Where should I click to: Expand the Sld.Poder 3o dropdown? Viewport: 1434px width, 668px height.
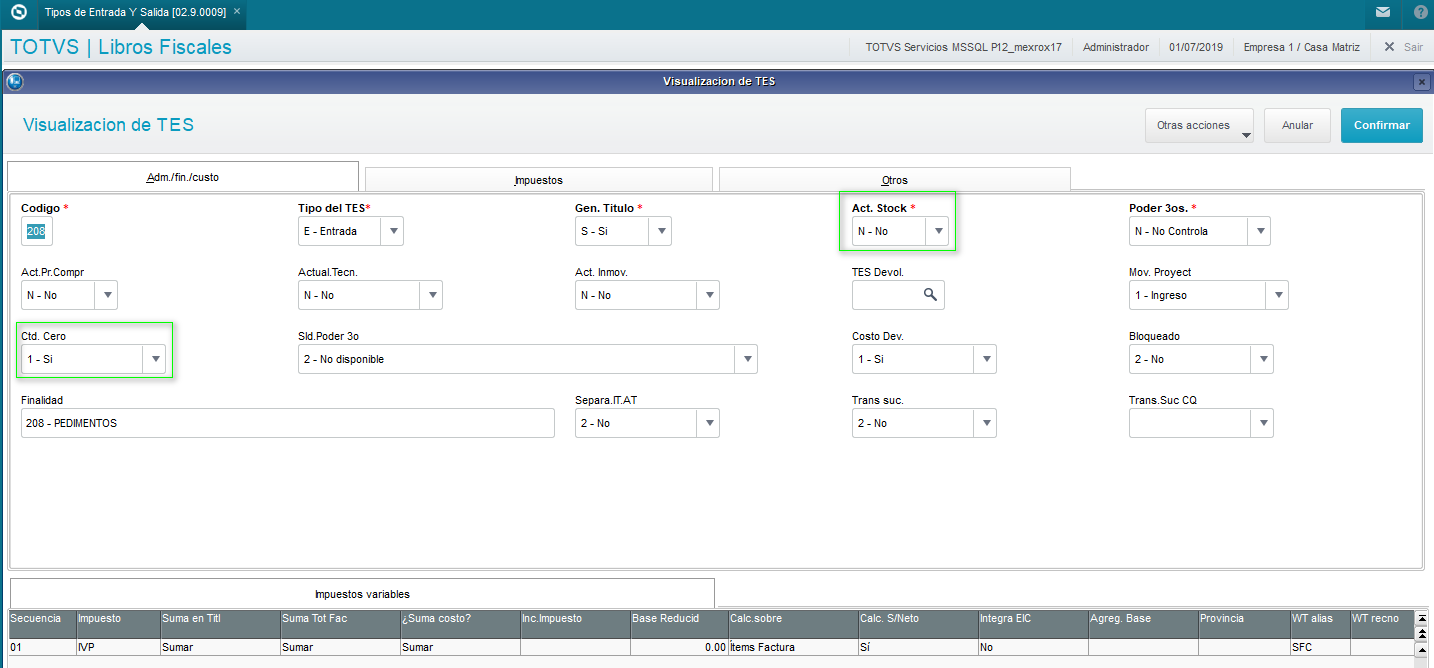747,359
